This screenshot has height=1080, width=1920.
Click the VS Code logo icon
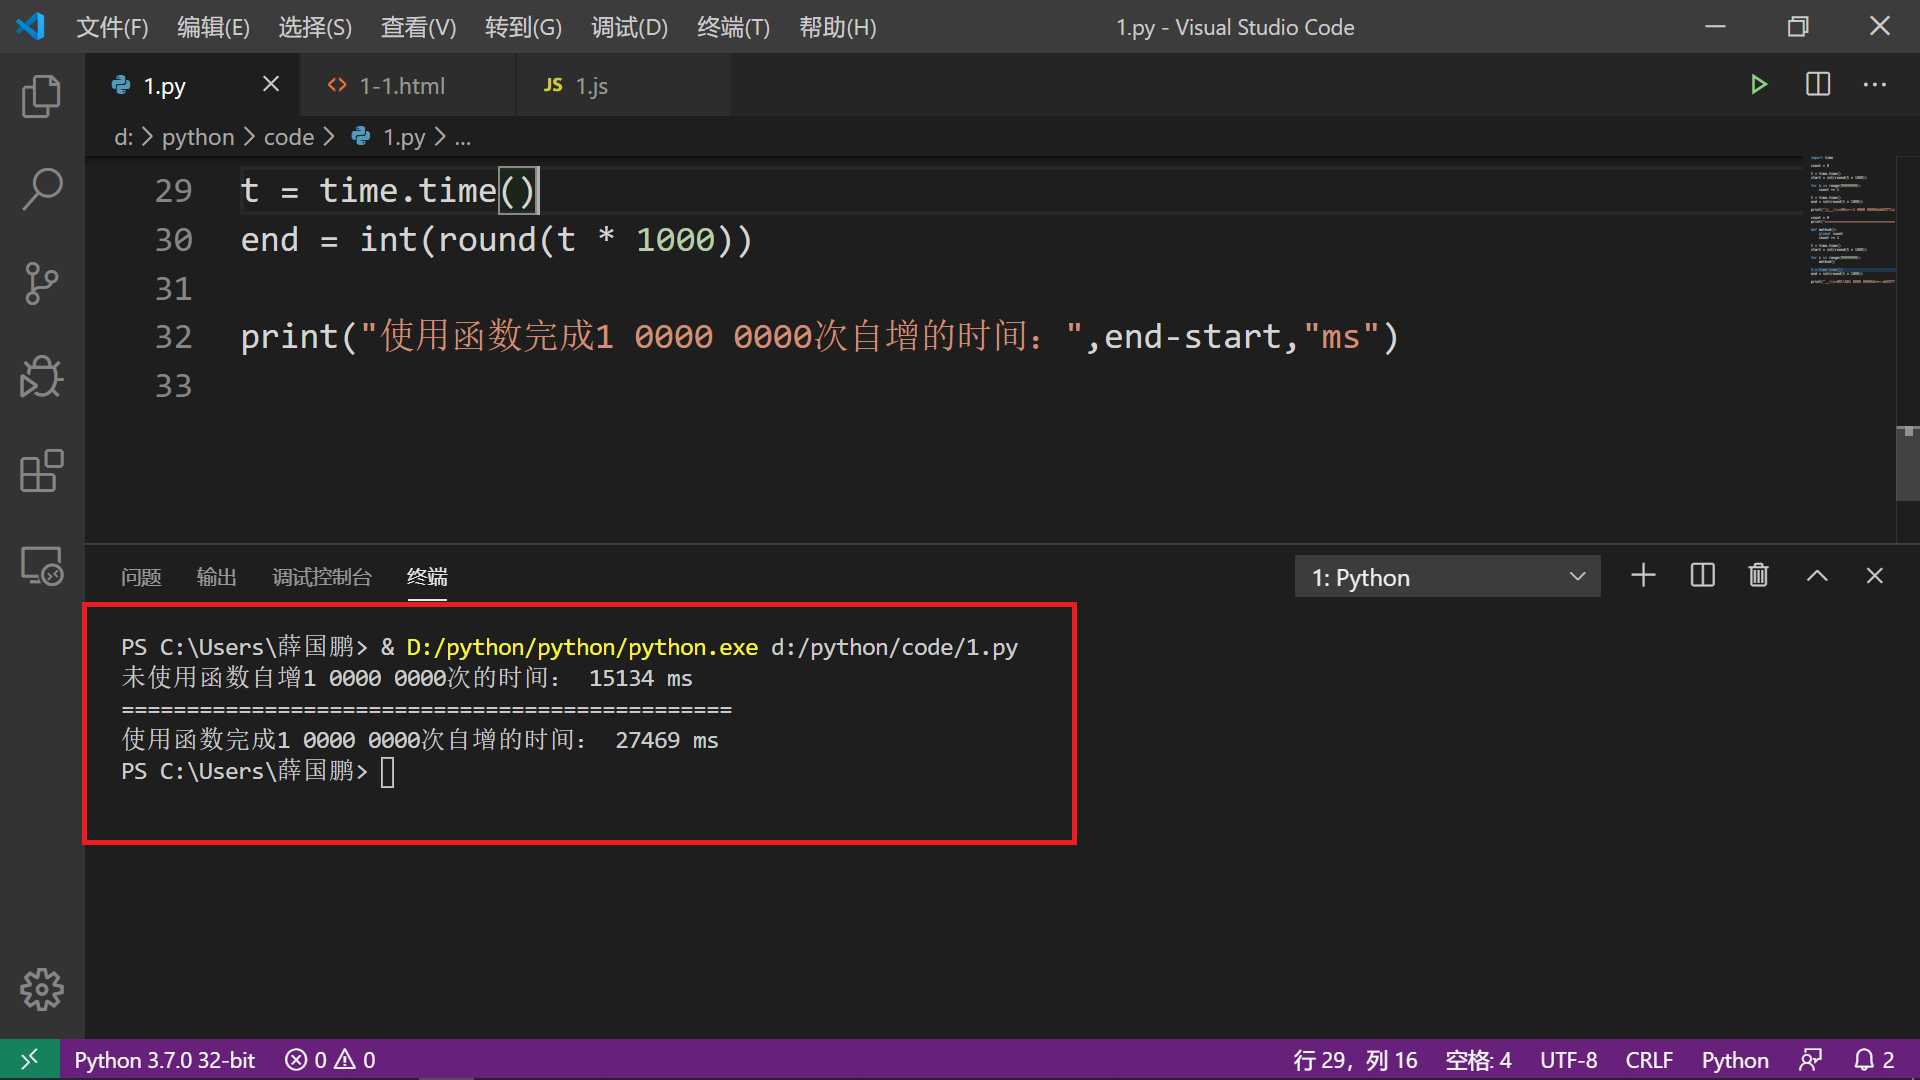pyautogui.click(x=31, y=26)
